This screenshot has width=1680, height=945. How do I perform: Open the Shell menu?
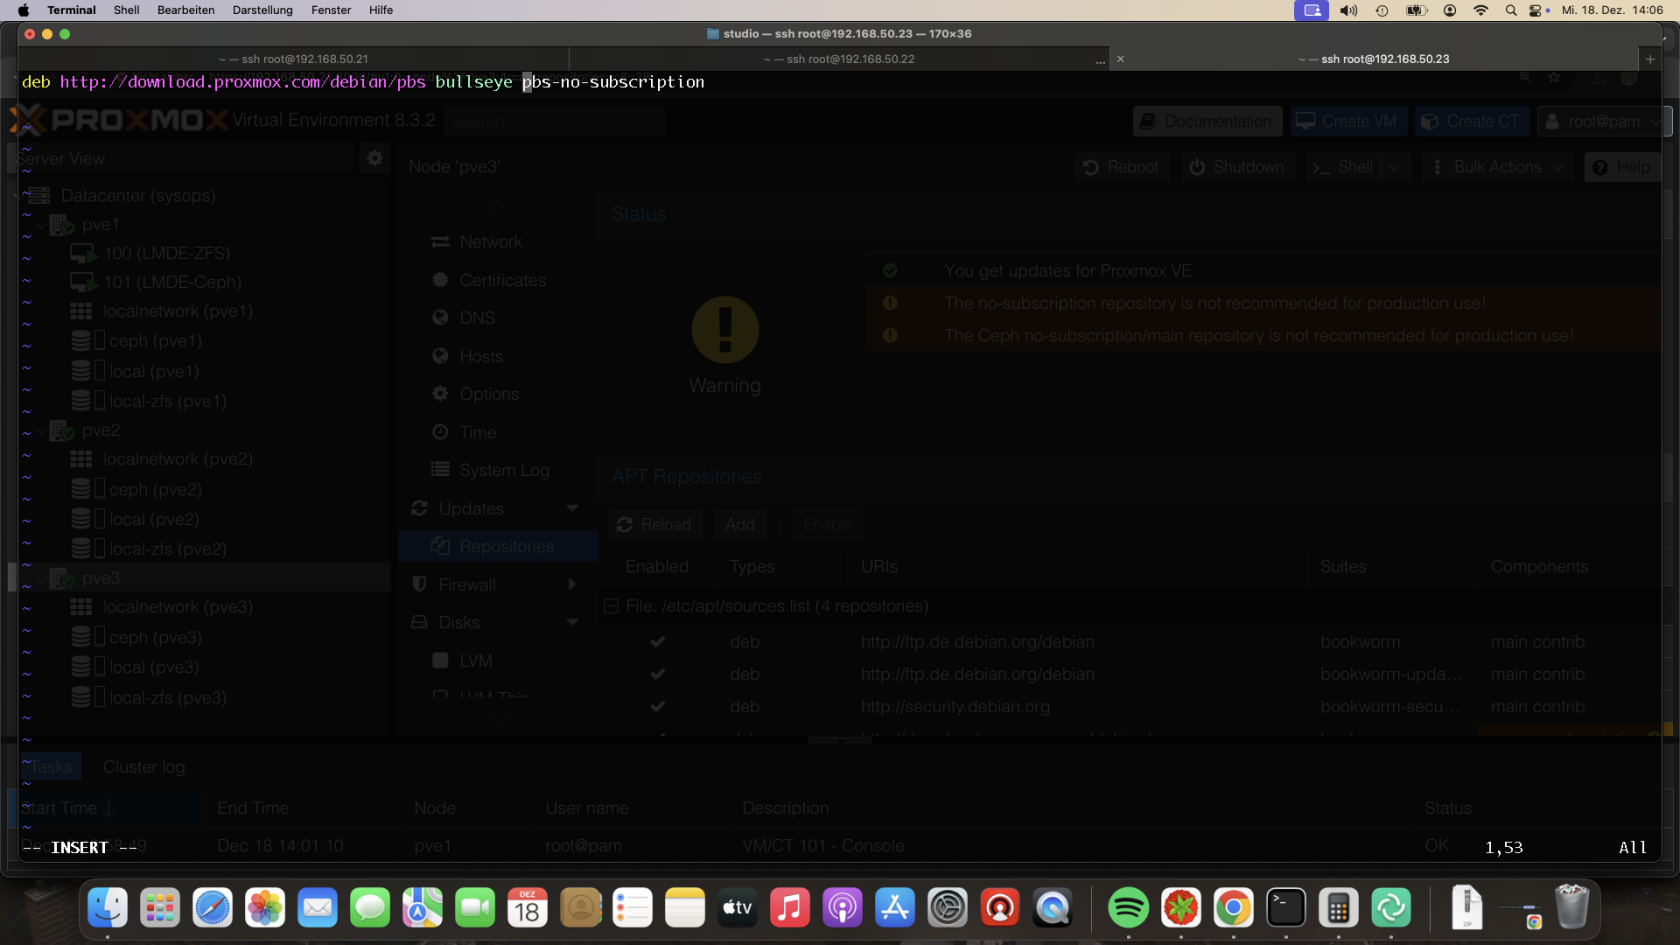point(126,10)
